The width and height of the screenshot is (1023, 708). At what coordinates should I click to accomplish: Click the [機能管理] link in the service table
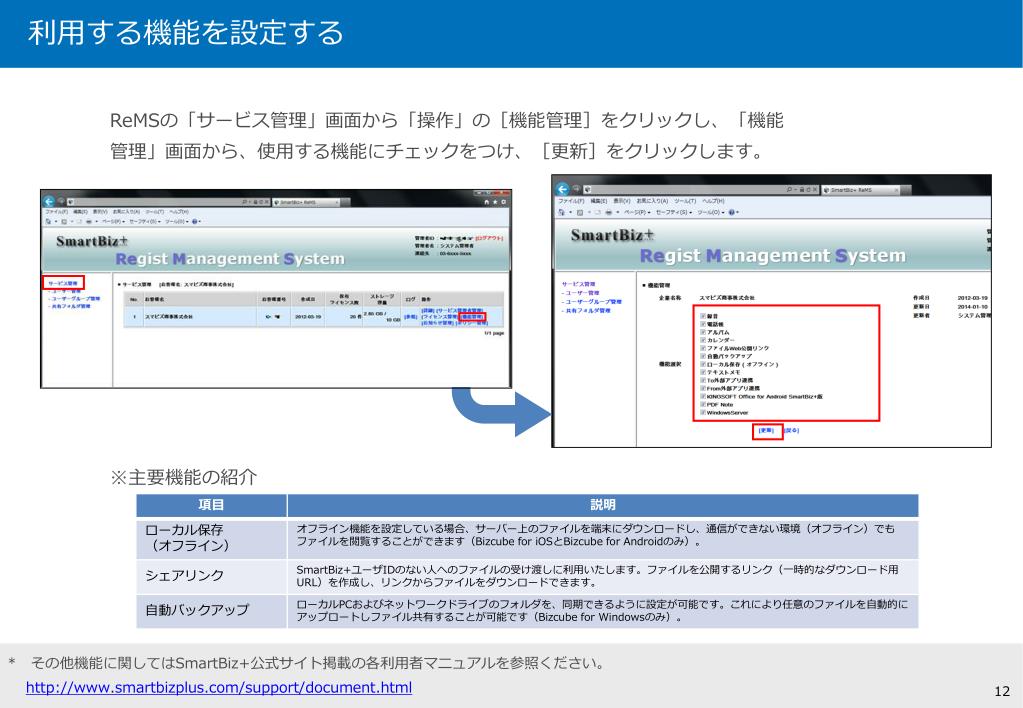click(x=472, y=317)
